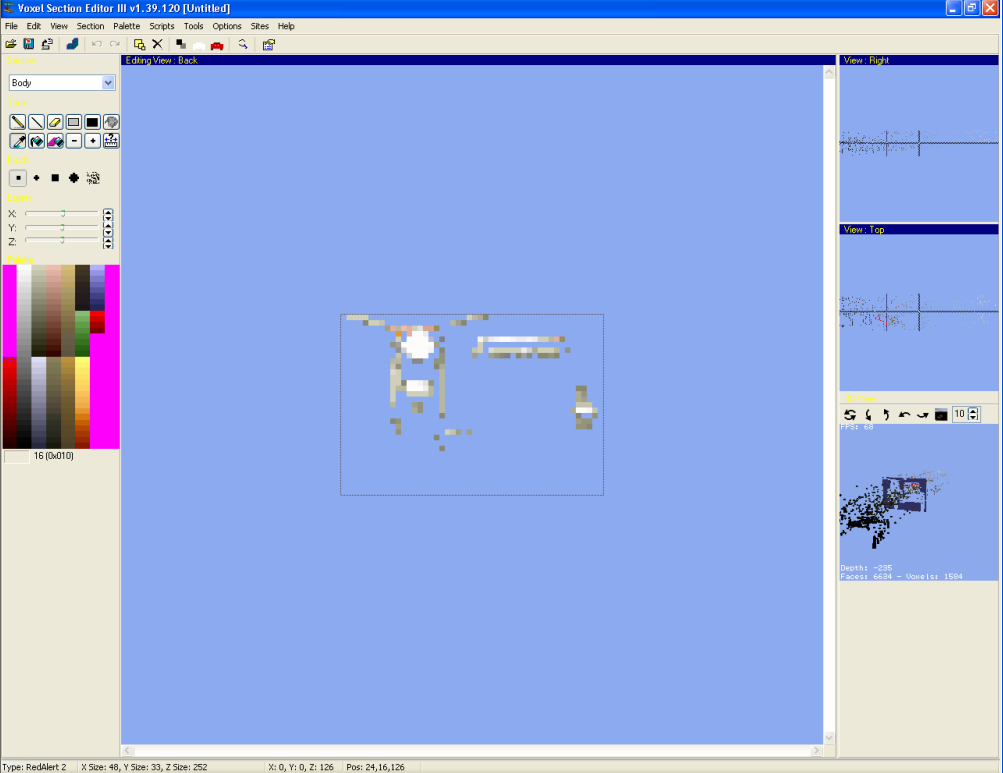Viewport: 1003px width, 773px height.
Task: Step the Z layer spinner
Action: (x=108, y=242)
